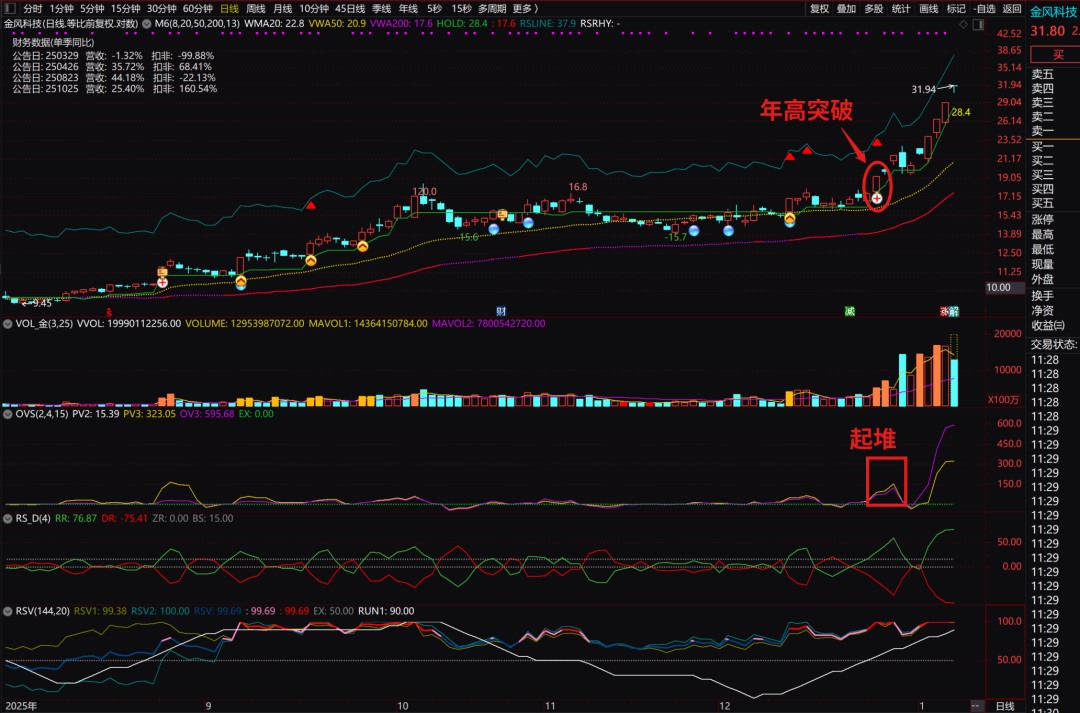
Task: Click the 复权 button
Action: 820,8
